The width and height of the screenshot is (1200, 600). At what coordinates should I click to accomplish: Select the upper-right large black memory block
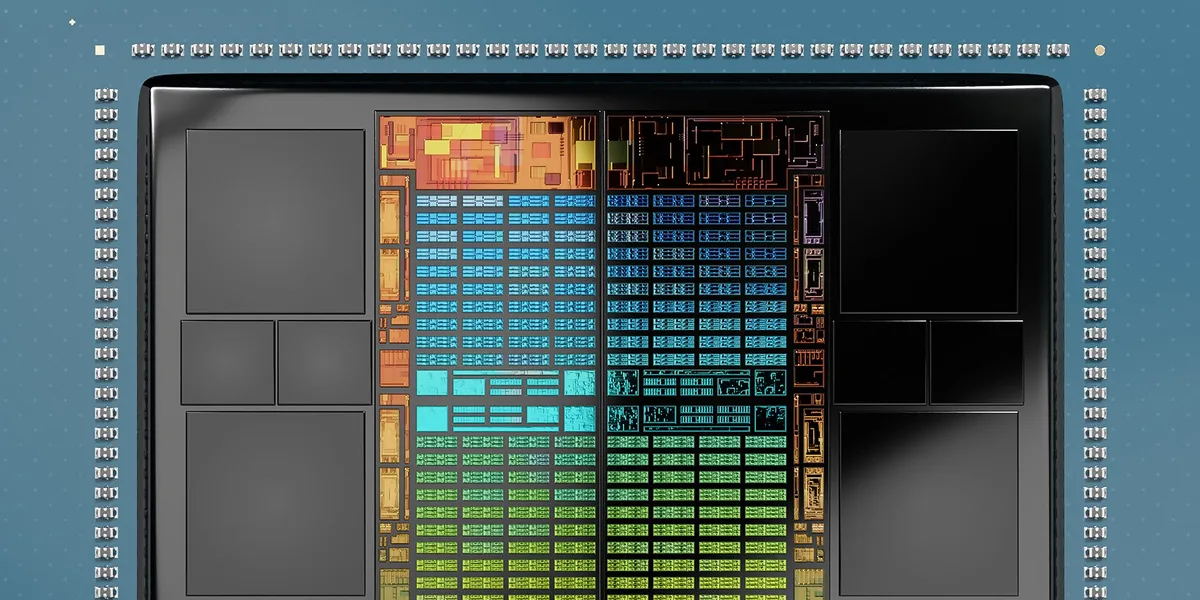point(929,221)
